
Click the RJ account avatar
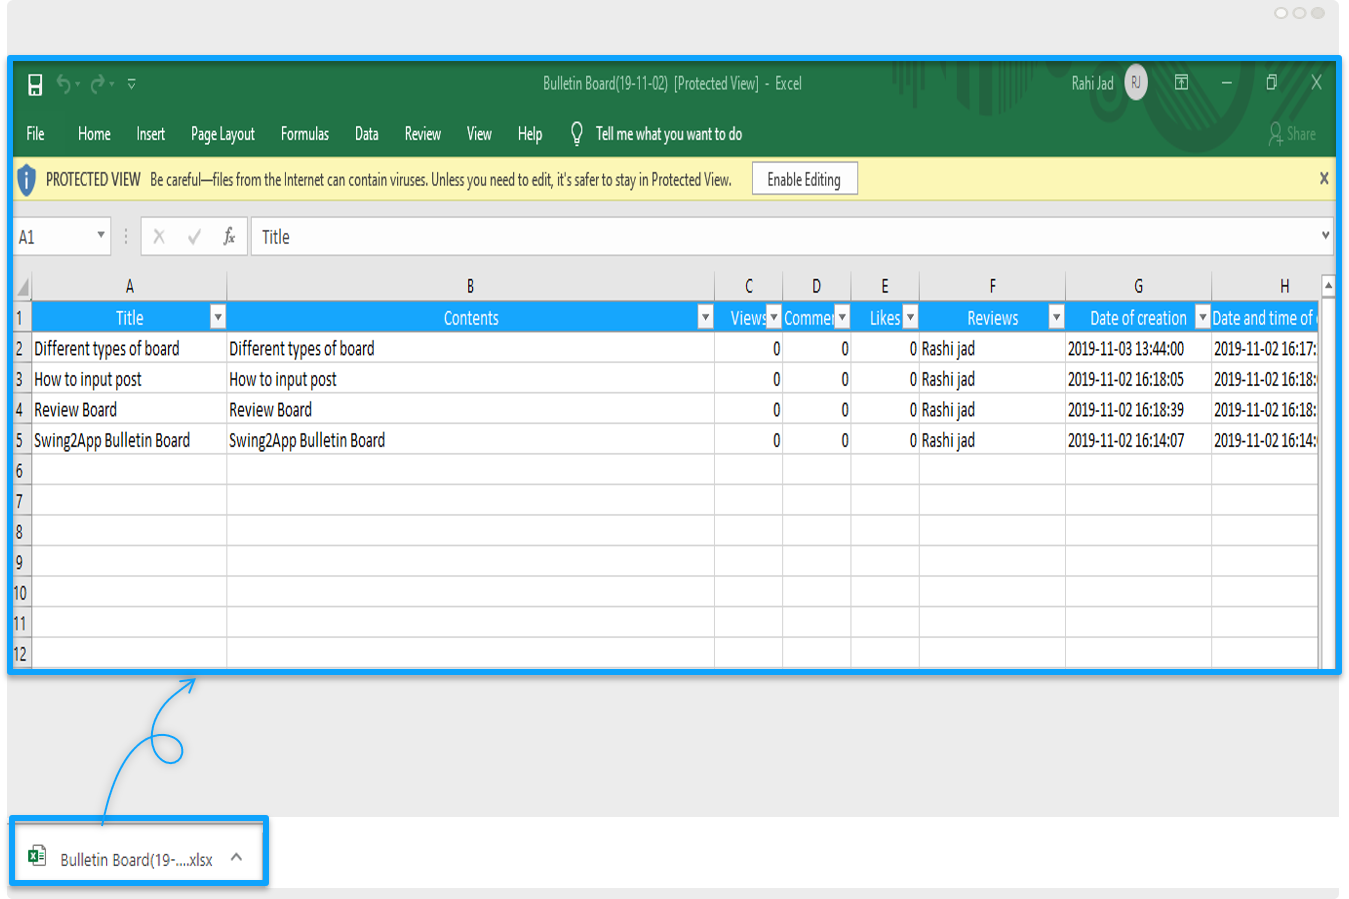click(x=1135, y=83)
